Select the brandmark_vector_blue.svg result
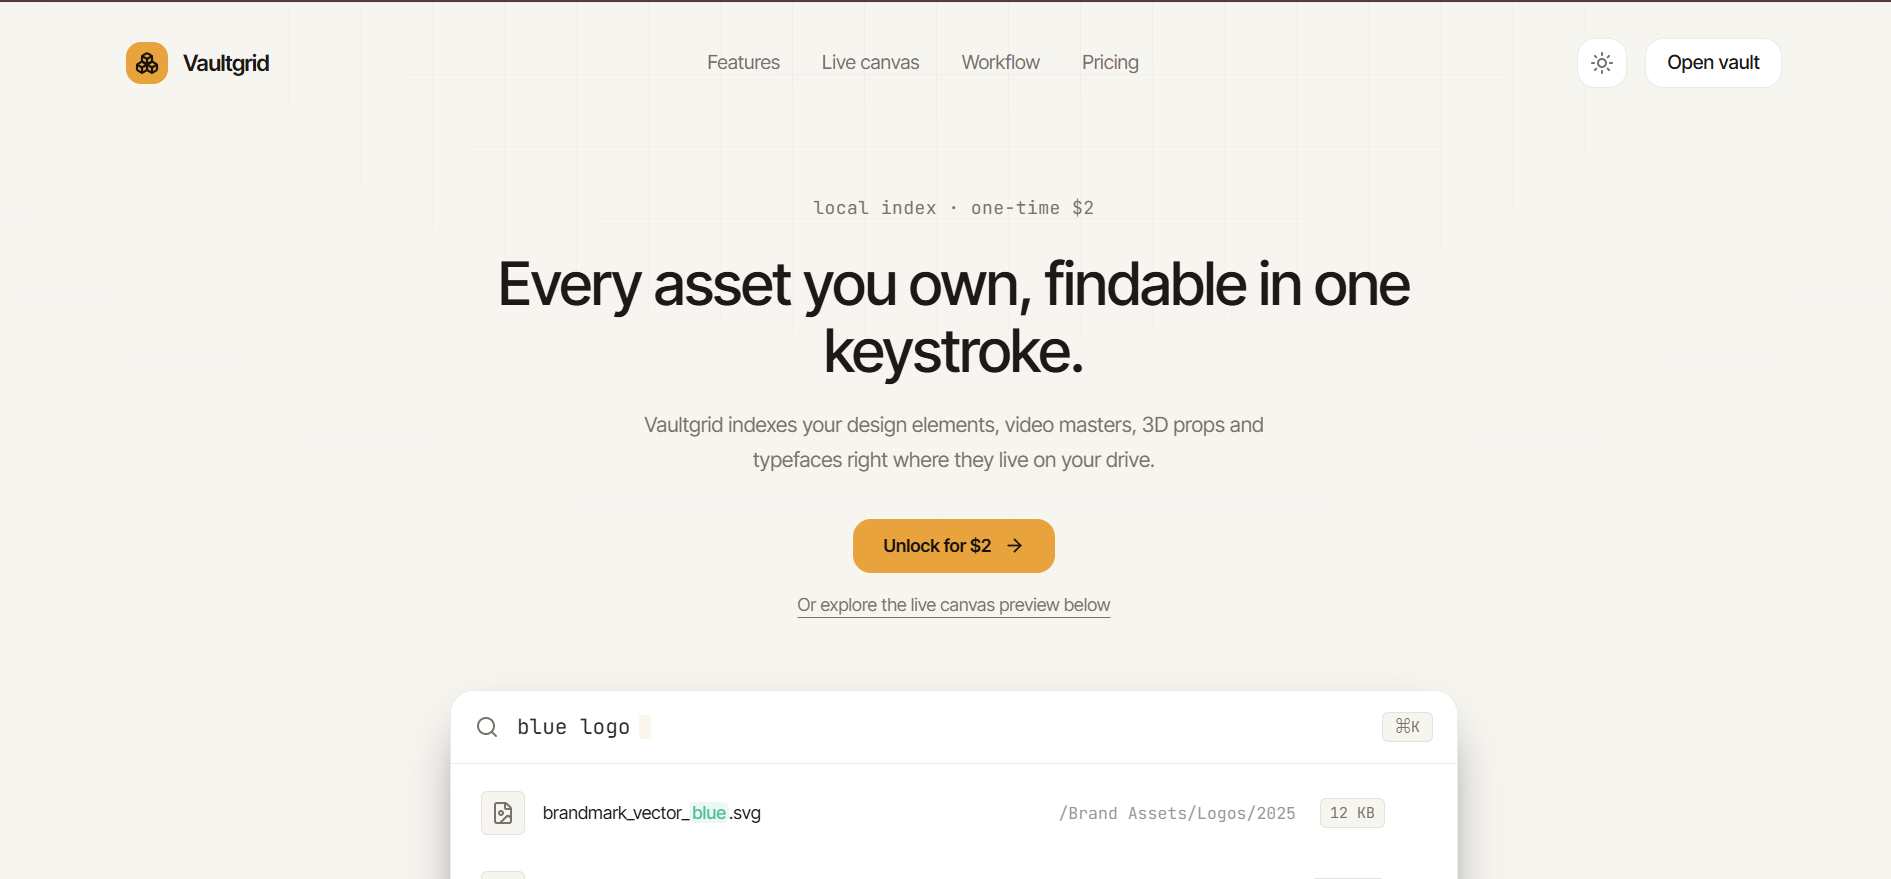The height and width of the screenshot is (879, 1891). [954, 813]
